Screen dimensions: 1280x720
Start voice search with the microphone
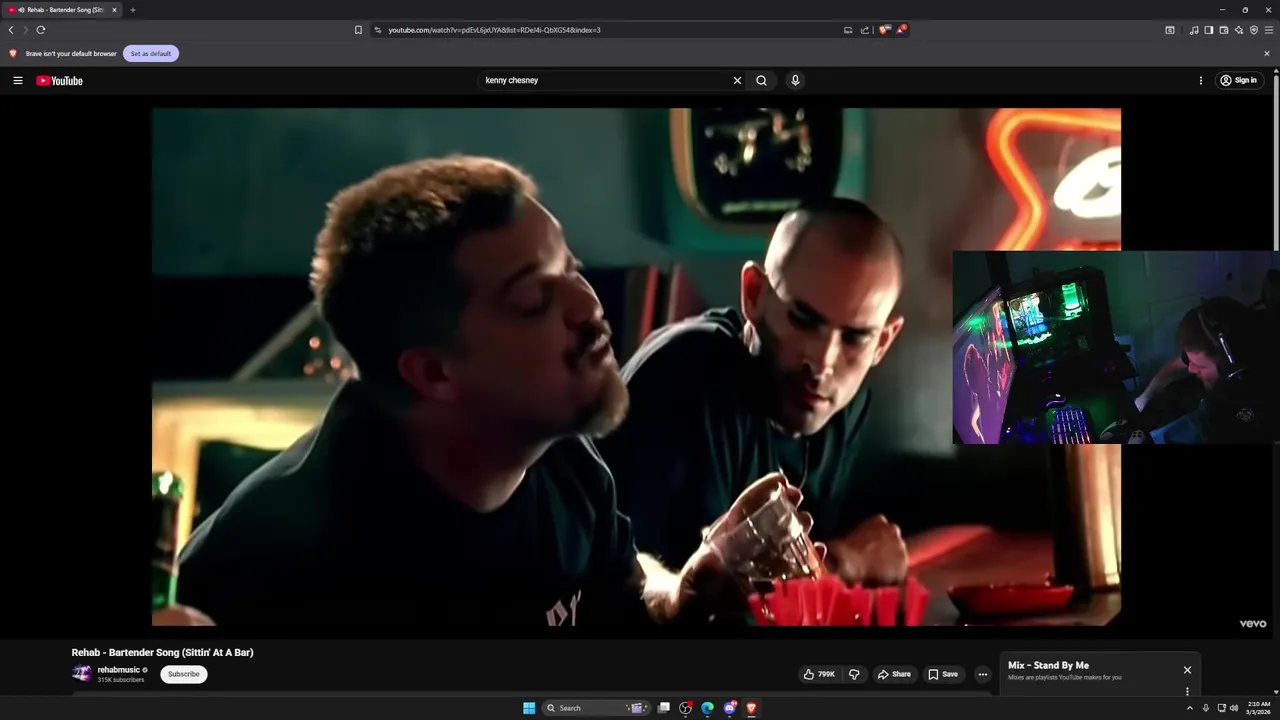point(795,80)
